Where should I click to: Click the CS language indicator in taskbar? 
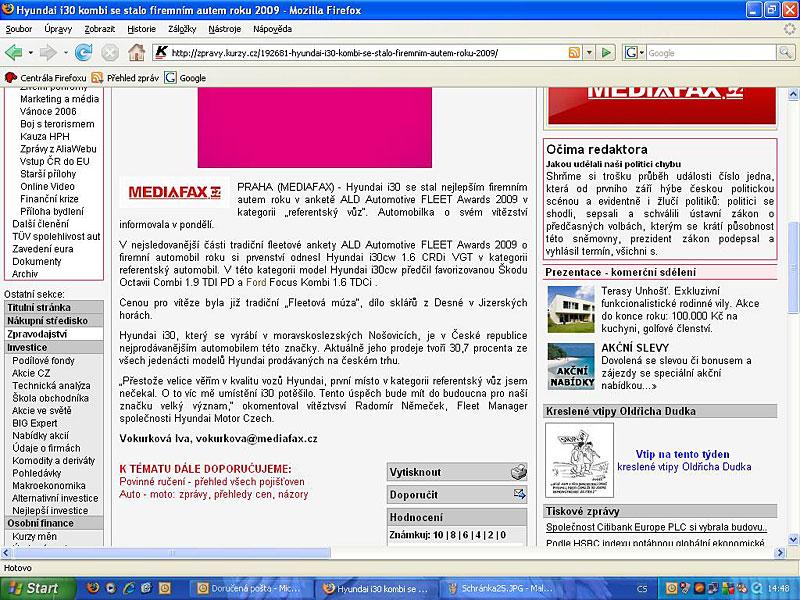[x=642, y=589]
